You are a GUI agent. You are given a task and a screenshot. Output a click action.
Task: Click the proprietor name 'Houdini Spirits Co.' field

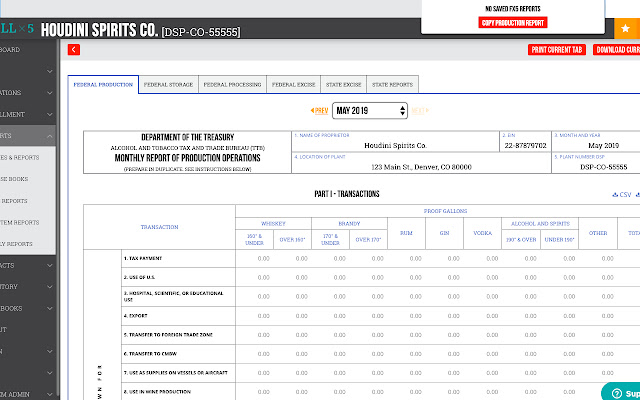click(396, 145)
